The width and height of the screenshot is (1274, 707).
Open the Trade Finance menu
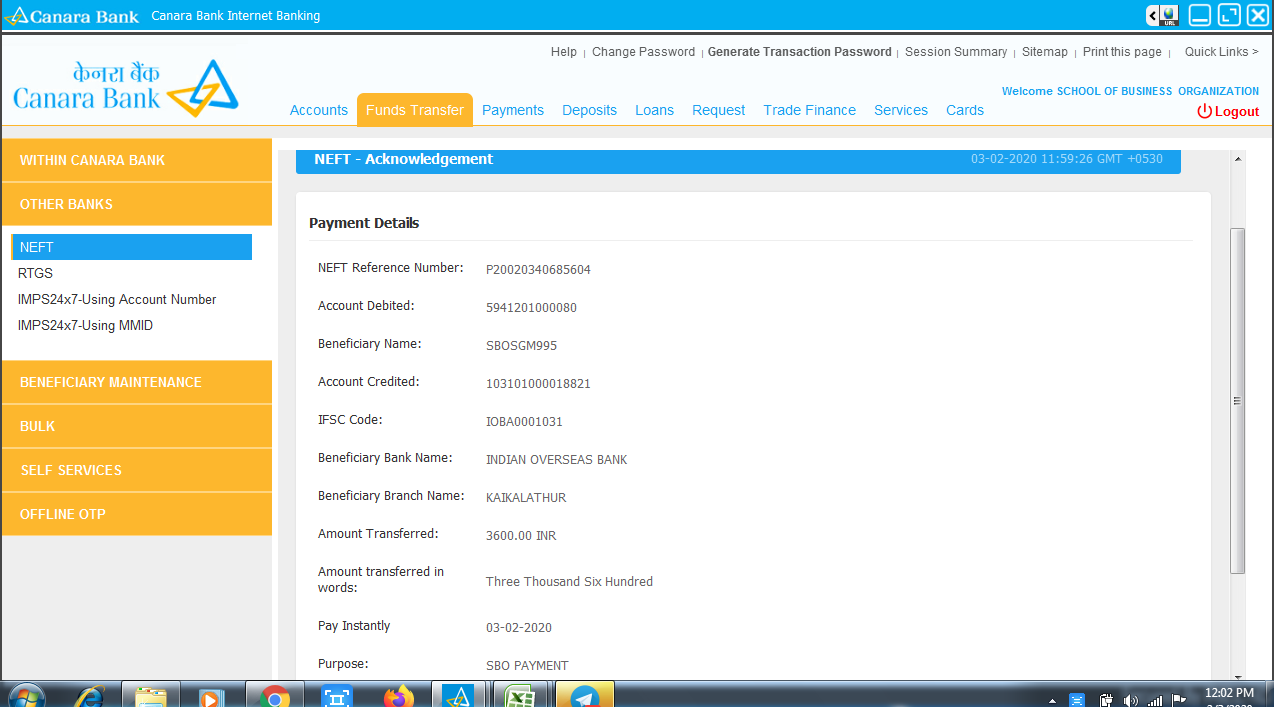pyautogui.click(x=810, y=110)
